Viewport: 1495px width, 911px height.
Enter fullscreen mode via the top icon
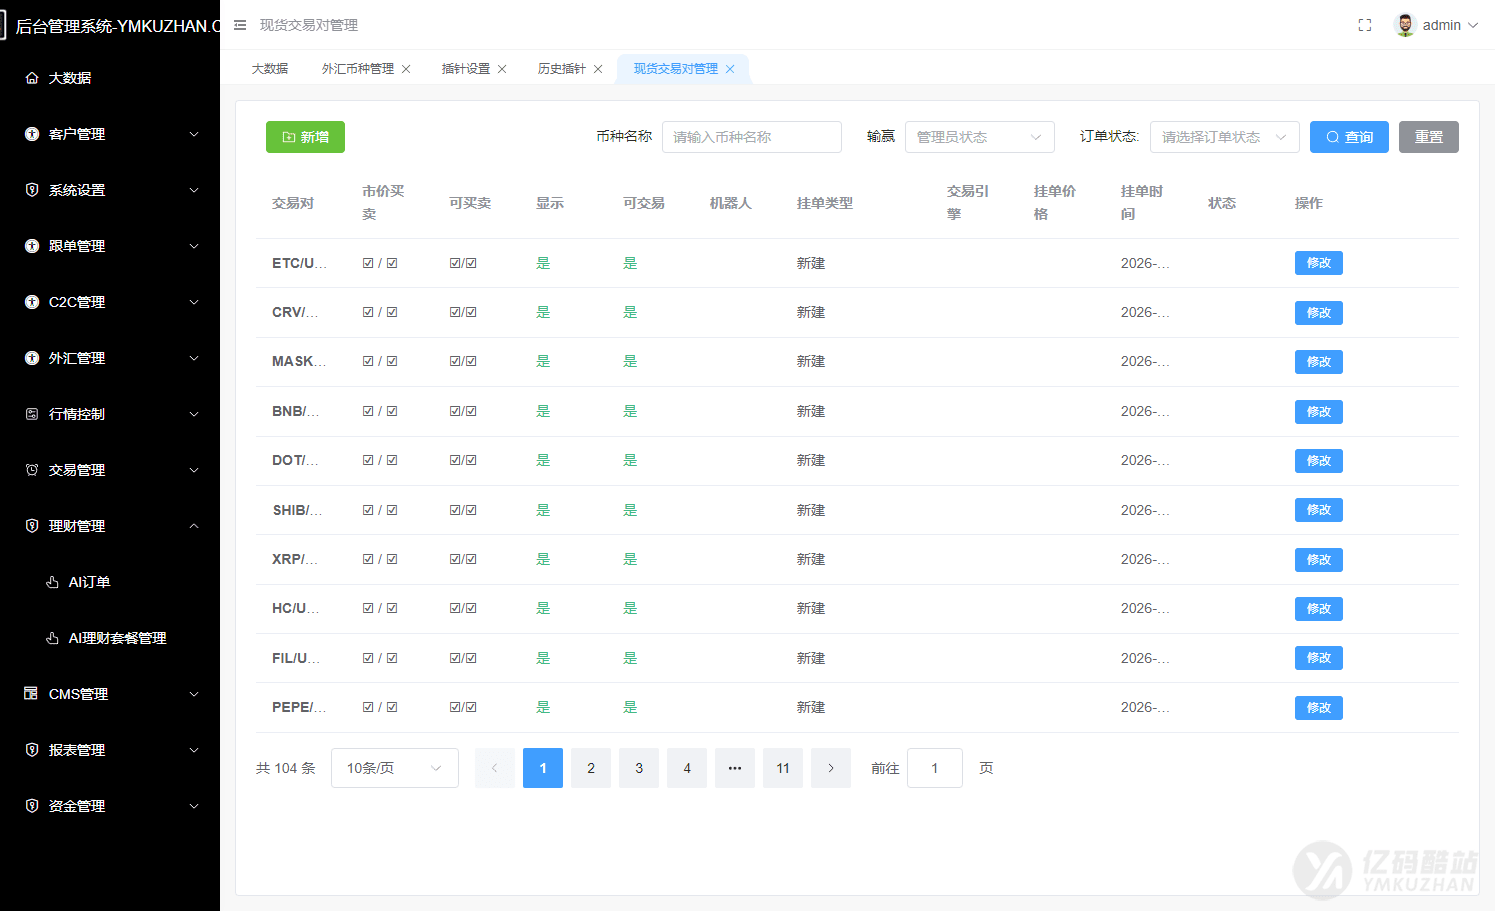click(1365, 25)
